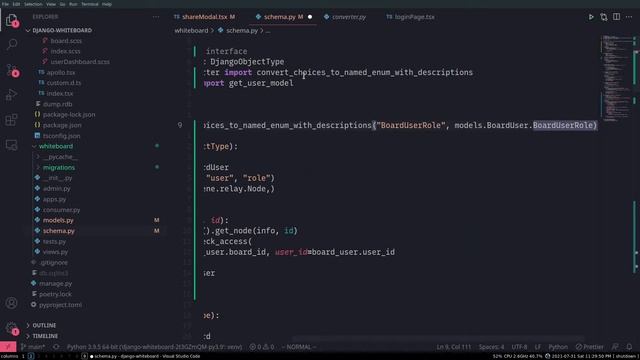Expand the TIMELINE section
Image resolution: width=640 pixels, height=360 pixels.
coord(45,336)
